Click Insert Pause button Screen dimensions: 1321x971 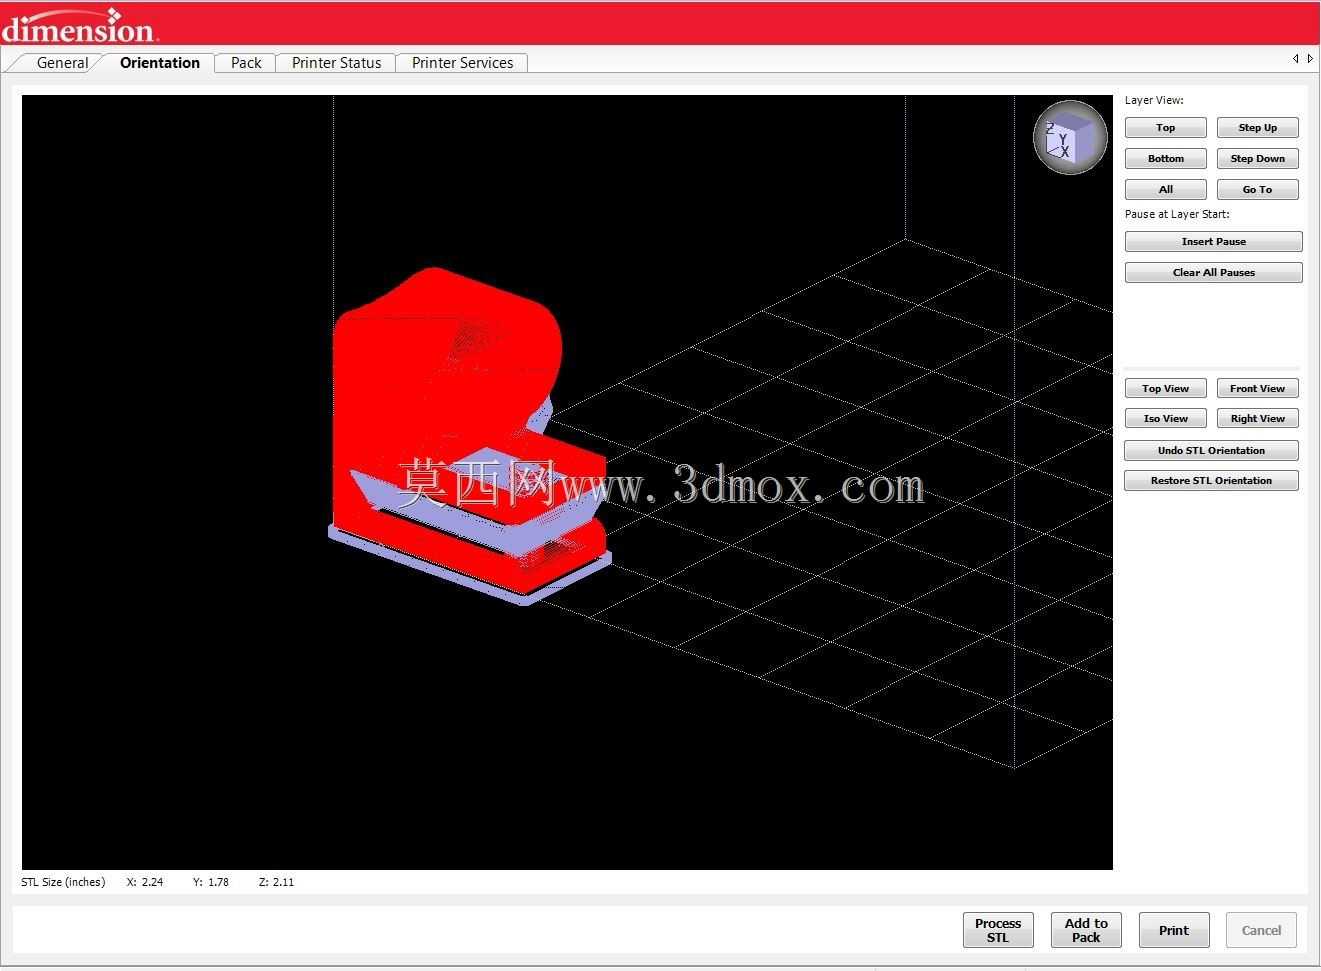pos(1214,242)
